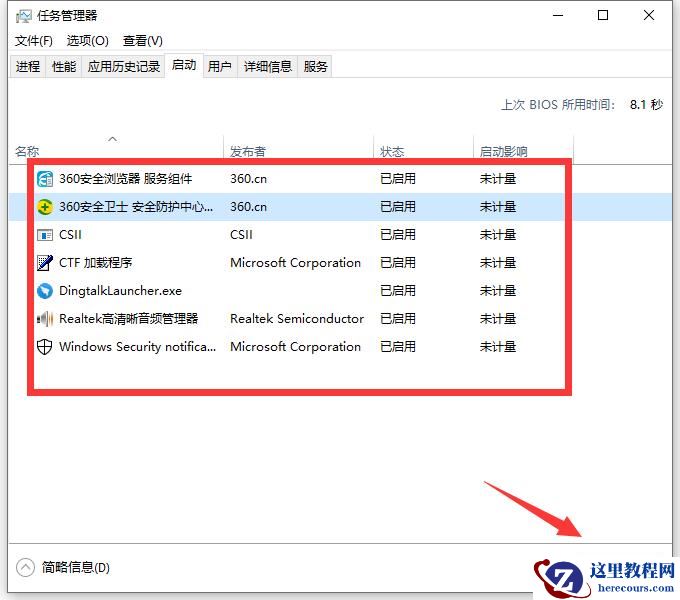Minimize the 任务管理器 window

pyautogui.click(x=558, y=16)
